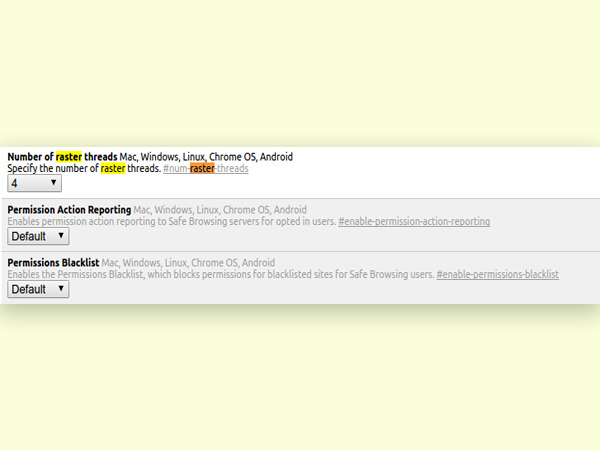Select the 'Permission Action Reporting' heading
The image size is (600, 450).
pos(69,209)
